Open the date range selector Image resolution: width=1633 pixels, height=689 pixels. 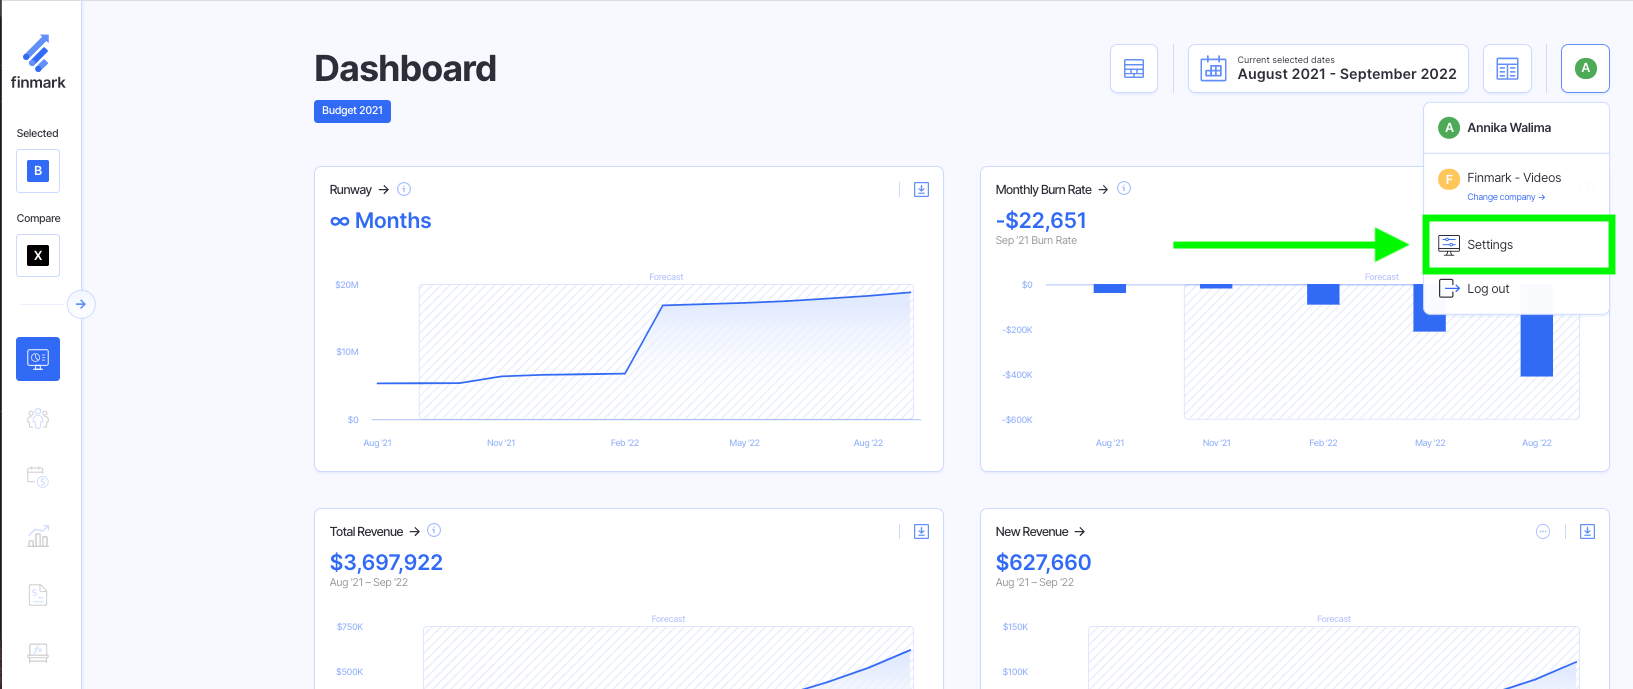(1328, 69)
